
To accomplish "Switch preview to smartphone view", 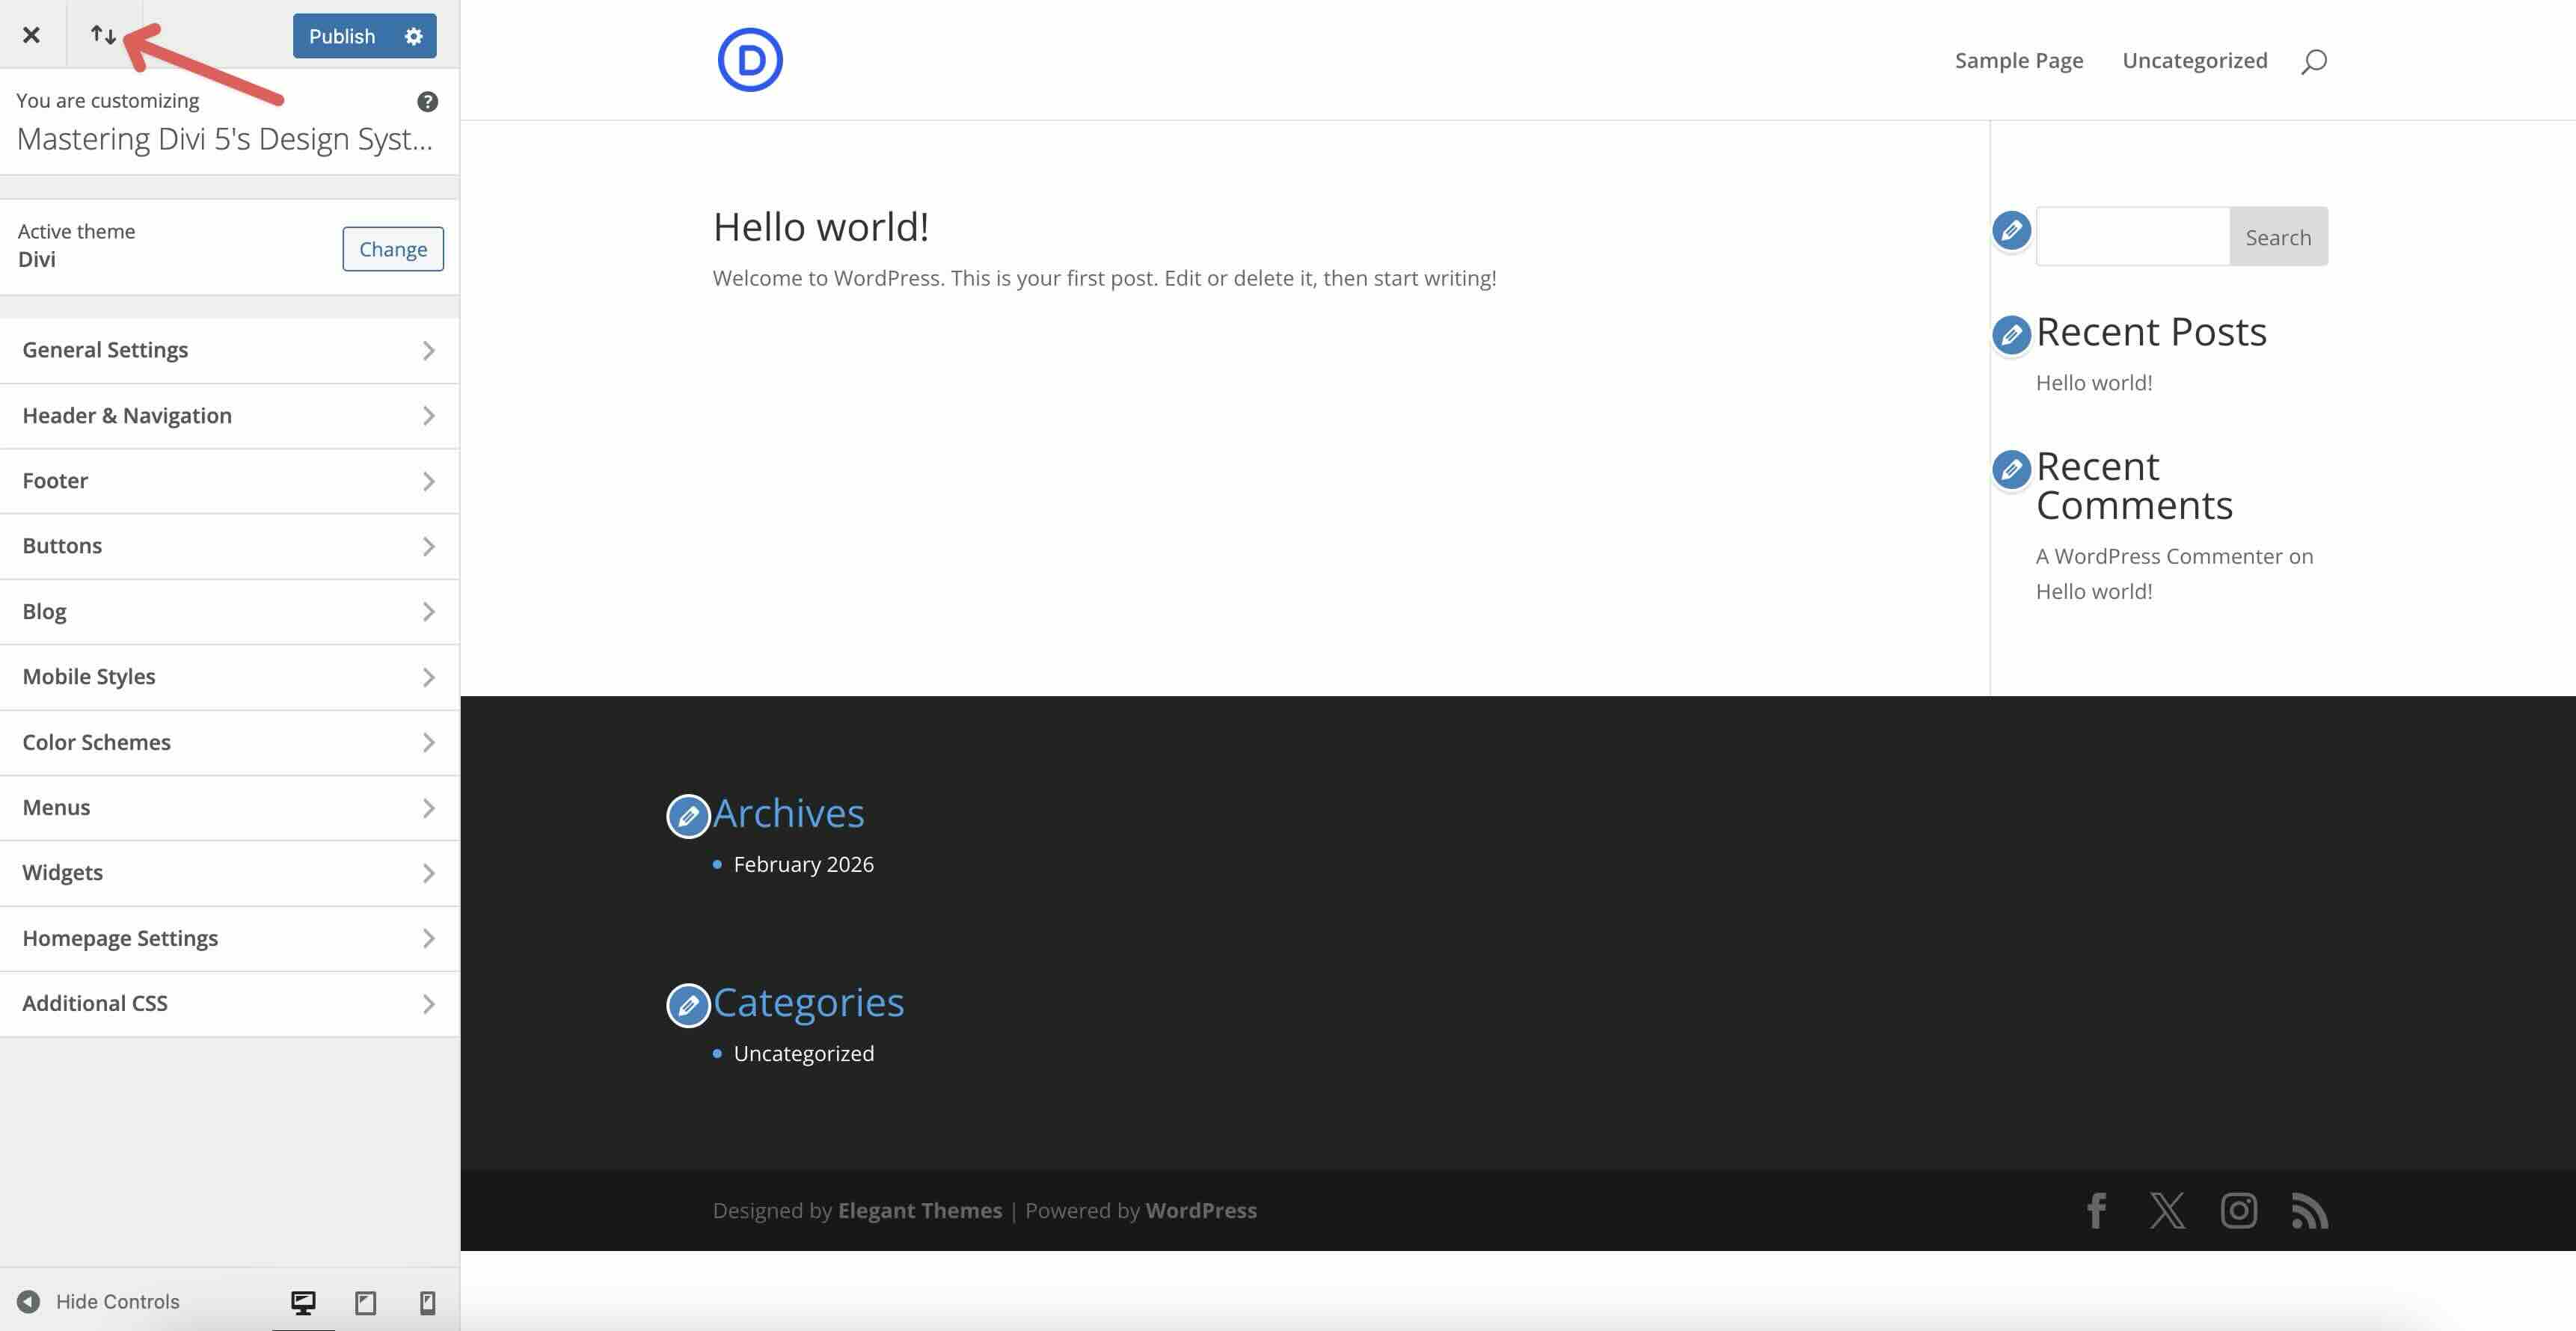I will tap(428, 1301).
